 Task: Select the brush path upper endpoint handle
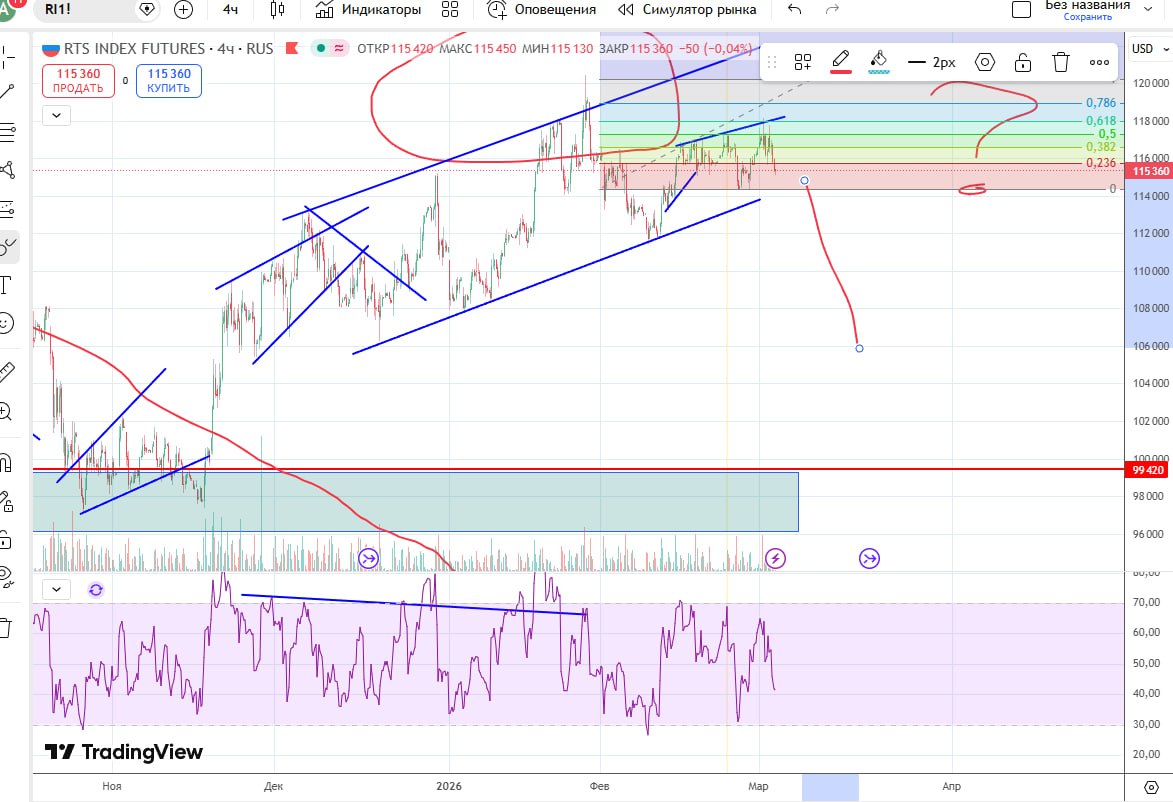(804, 181)
